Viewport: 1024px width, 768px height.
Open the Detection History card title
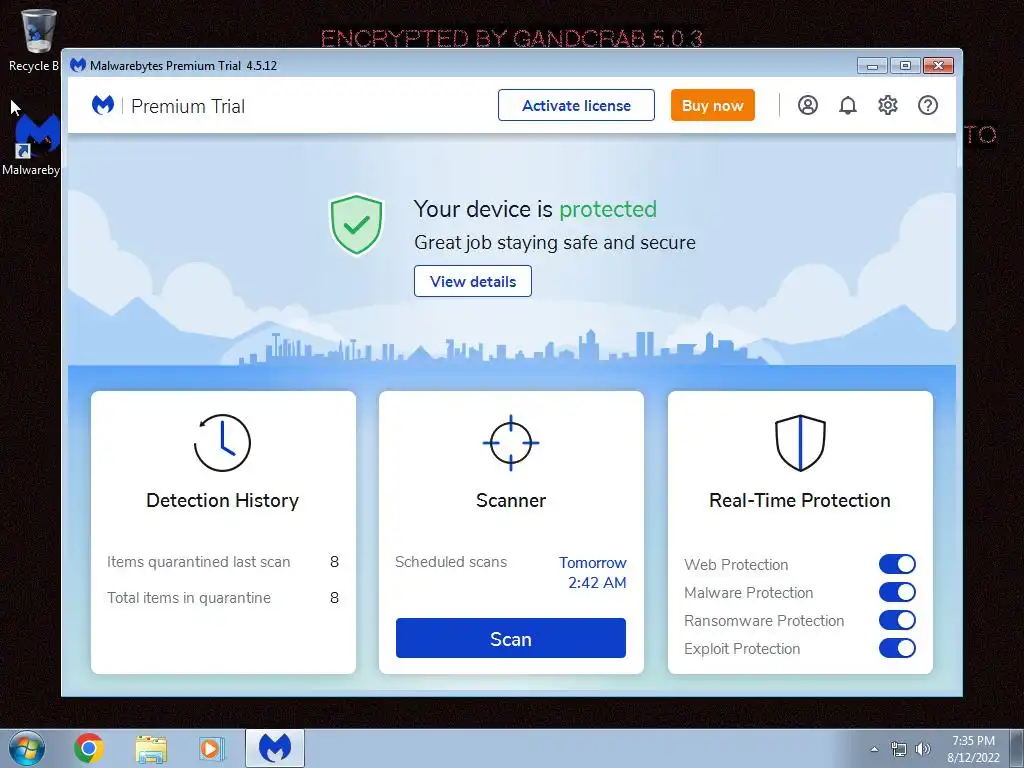point(223,500)
